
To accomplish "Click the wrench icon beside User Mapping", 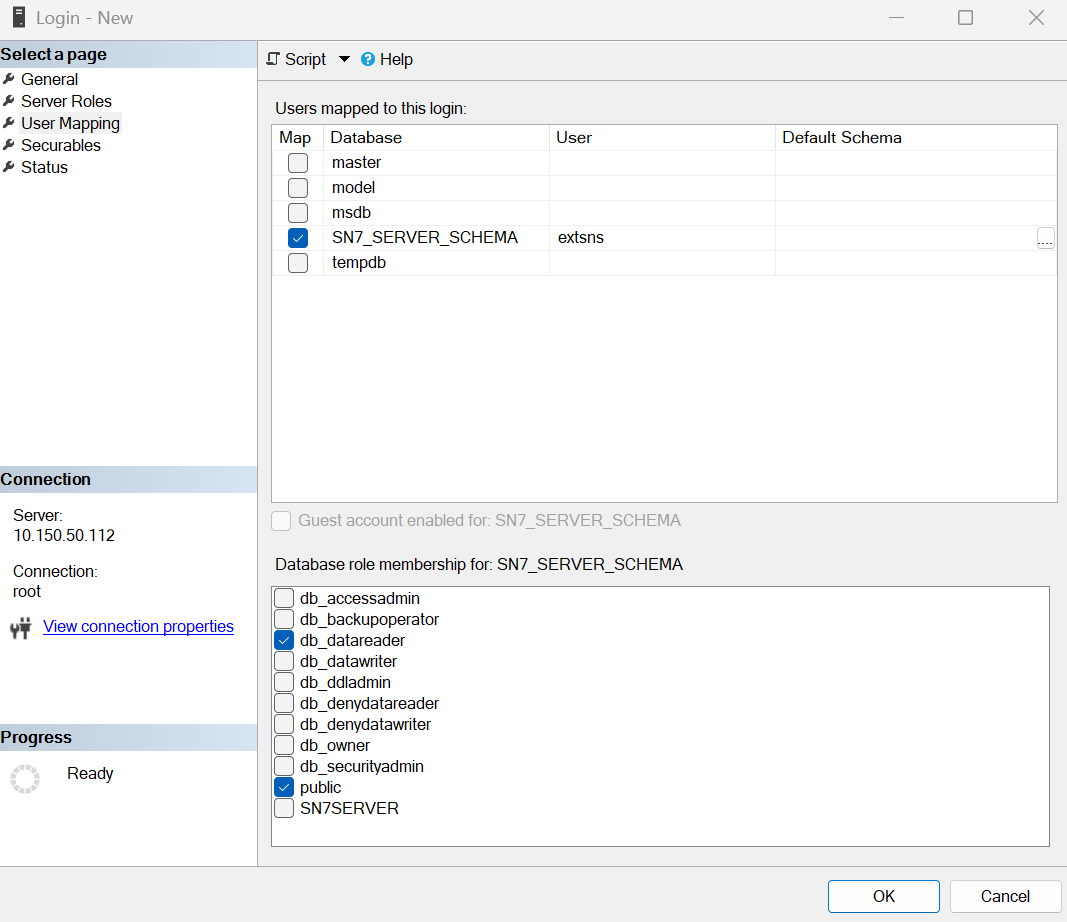I will point(11,123).
